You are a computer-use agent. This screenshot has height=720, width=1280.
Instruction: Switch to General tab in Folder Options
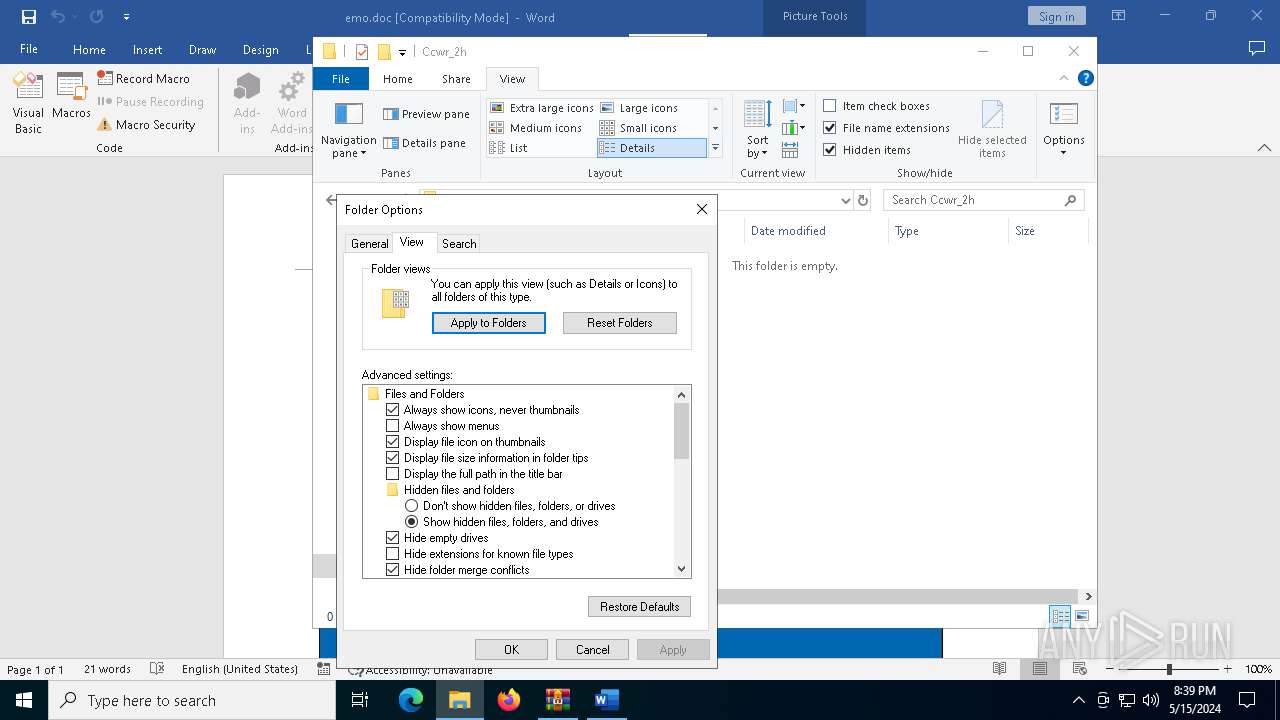click(x=369, y=243)
